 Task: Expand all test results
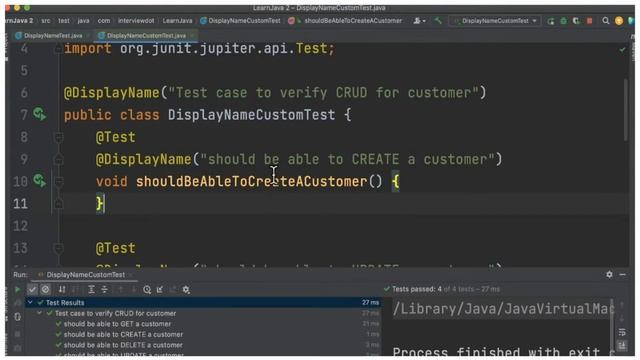coord(91,289)
